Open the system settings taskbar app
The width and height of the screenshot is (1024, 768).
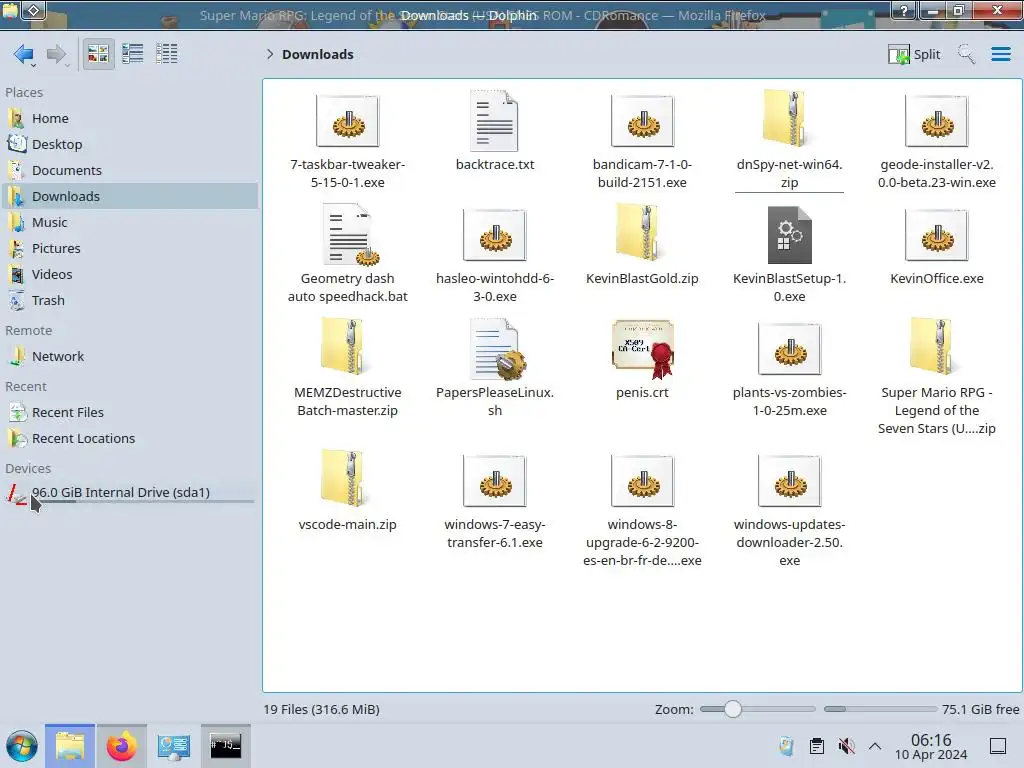(173, 746)
